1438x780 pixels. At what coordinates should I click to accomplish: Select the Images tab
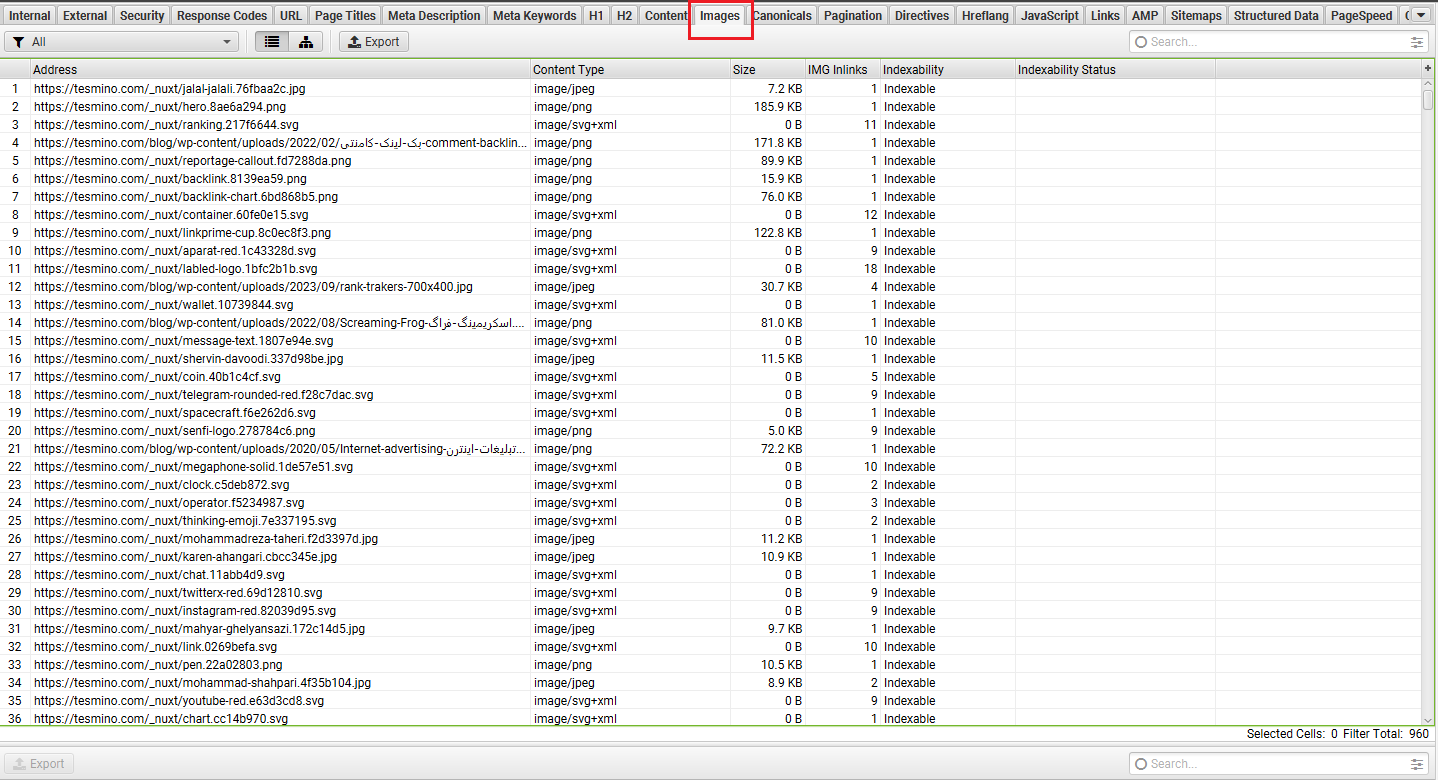click(720, 16)
